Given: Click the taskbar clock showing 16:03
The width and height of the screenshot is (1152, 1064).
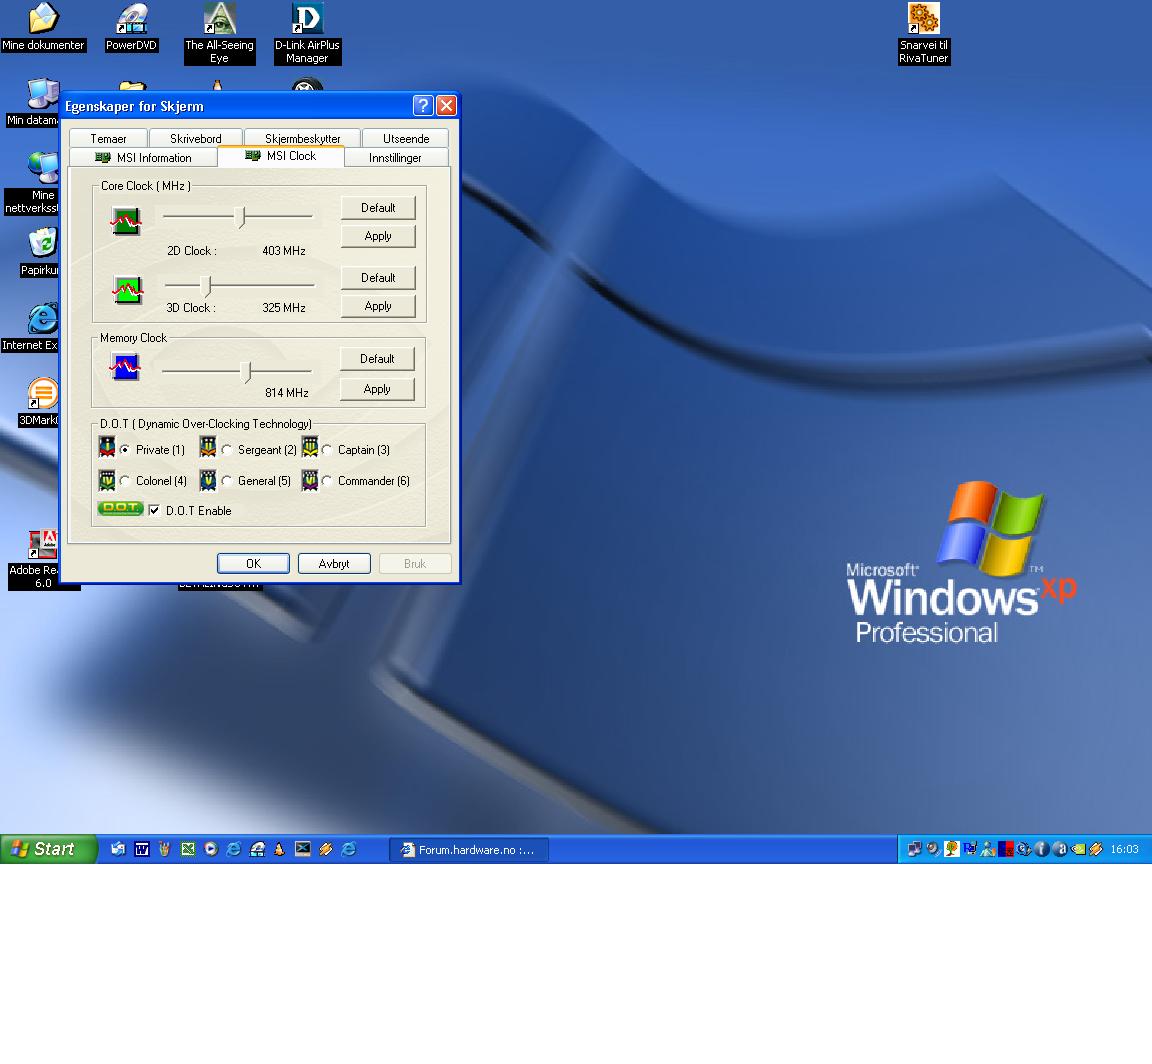Looking at the screenshot, I should (x=1124, y=849).
